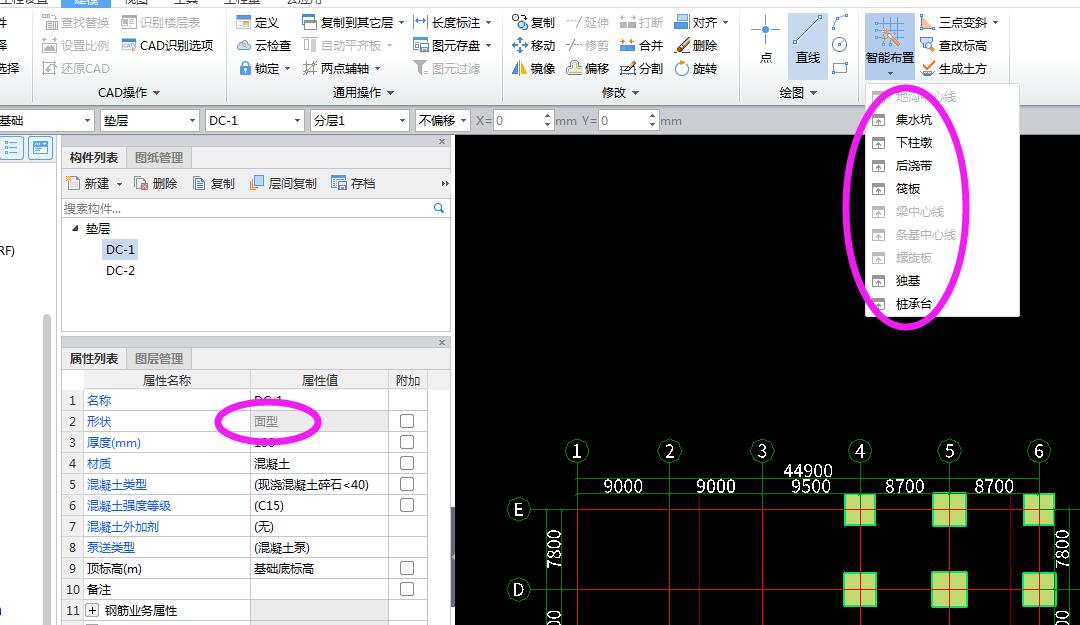Switch to the 图纸管理 tab
Image resolution: width=1080 pixels, height=625 pixels.
(x=159, y=158)
